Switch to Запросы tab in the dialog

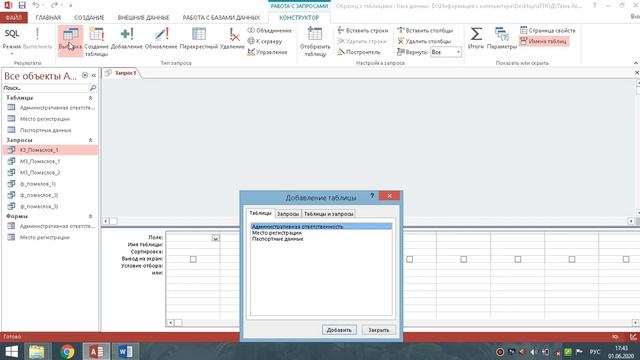[288, 214]
